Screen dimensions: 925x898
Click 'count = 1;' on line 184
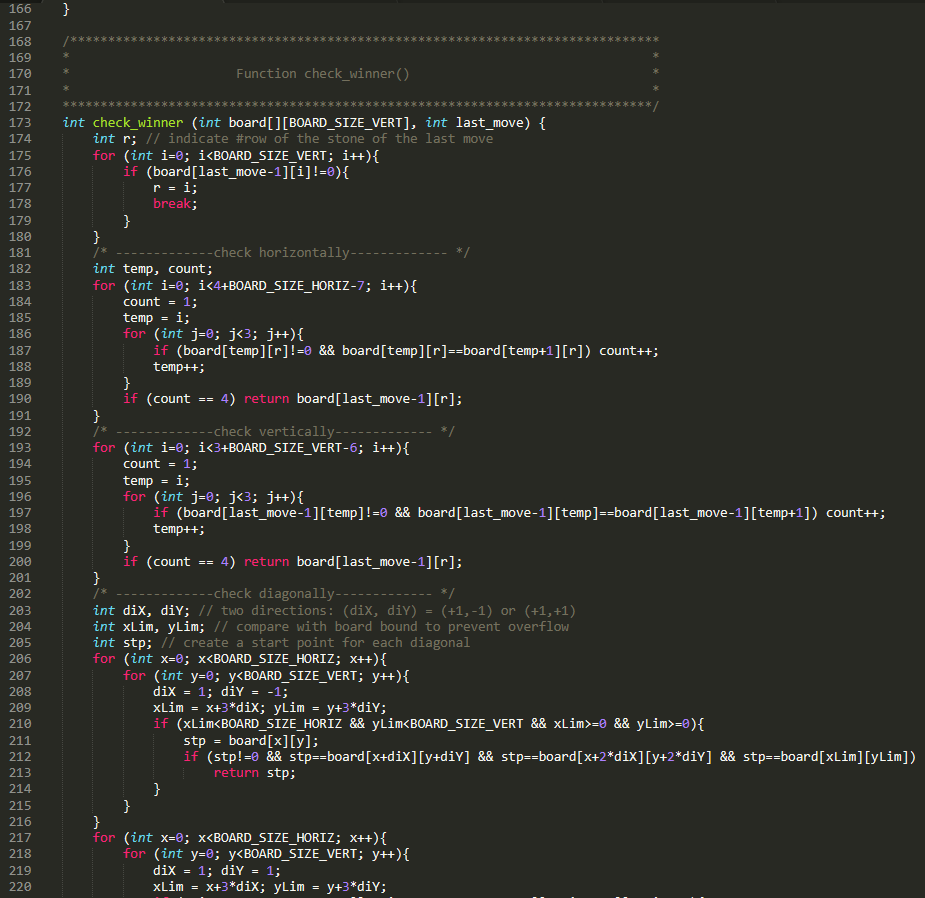160,301
